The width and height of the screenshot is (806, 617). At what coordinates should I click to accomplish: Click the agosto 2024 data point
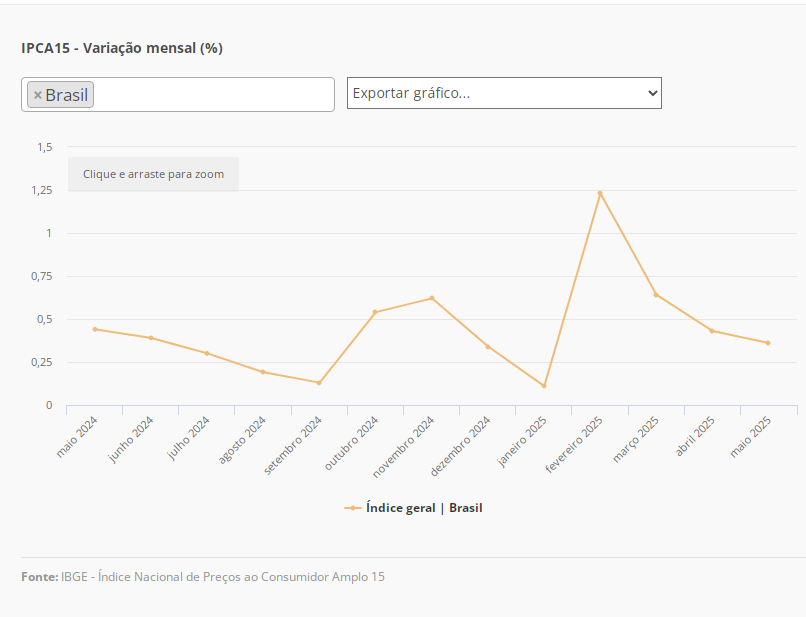click(263, 372)
